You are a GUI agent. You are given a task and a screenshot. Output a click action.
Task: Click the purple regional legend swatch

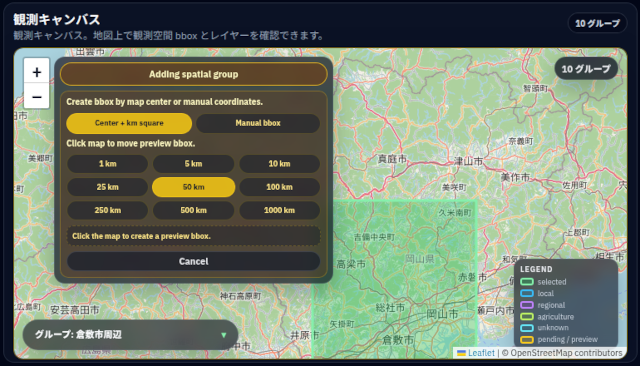click(x=527, y=305)
